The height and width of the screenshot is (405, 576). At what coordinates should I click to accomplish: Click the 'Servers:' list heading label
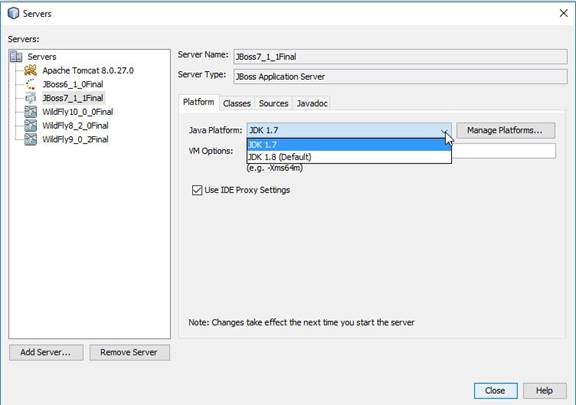coord(24,39)
